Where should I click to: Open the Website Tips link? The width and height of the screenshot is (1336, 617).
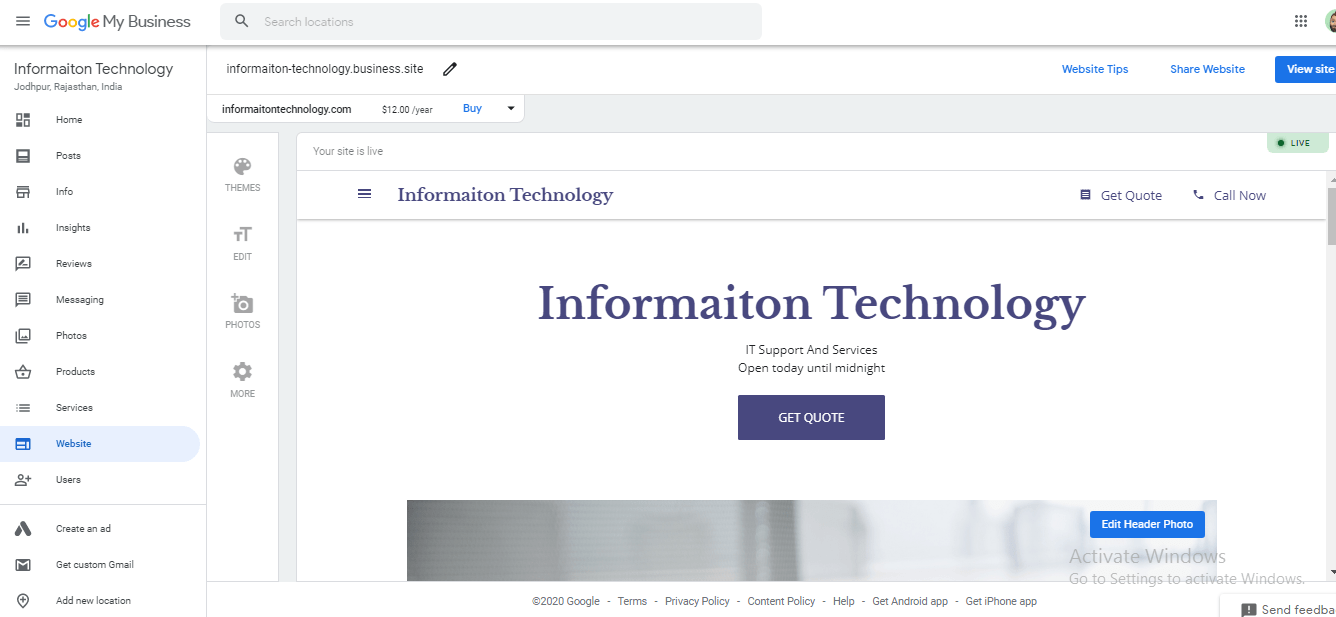pos(1094,69)
